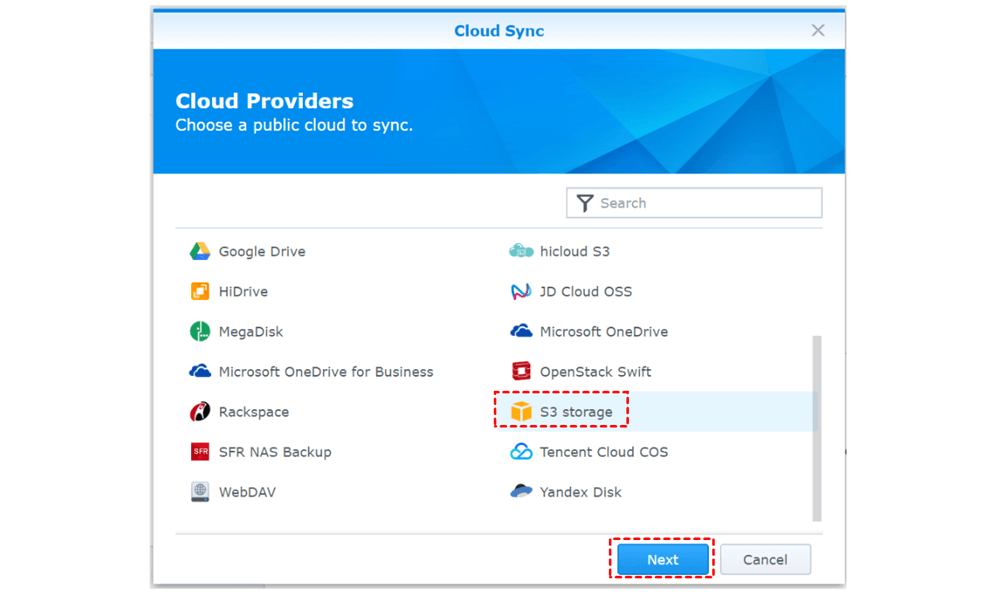This screenshot has width=1000, height=600.
Task: Select the Rackspace icon
Action: [x=200, y=412]
